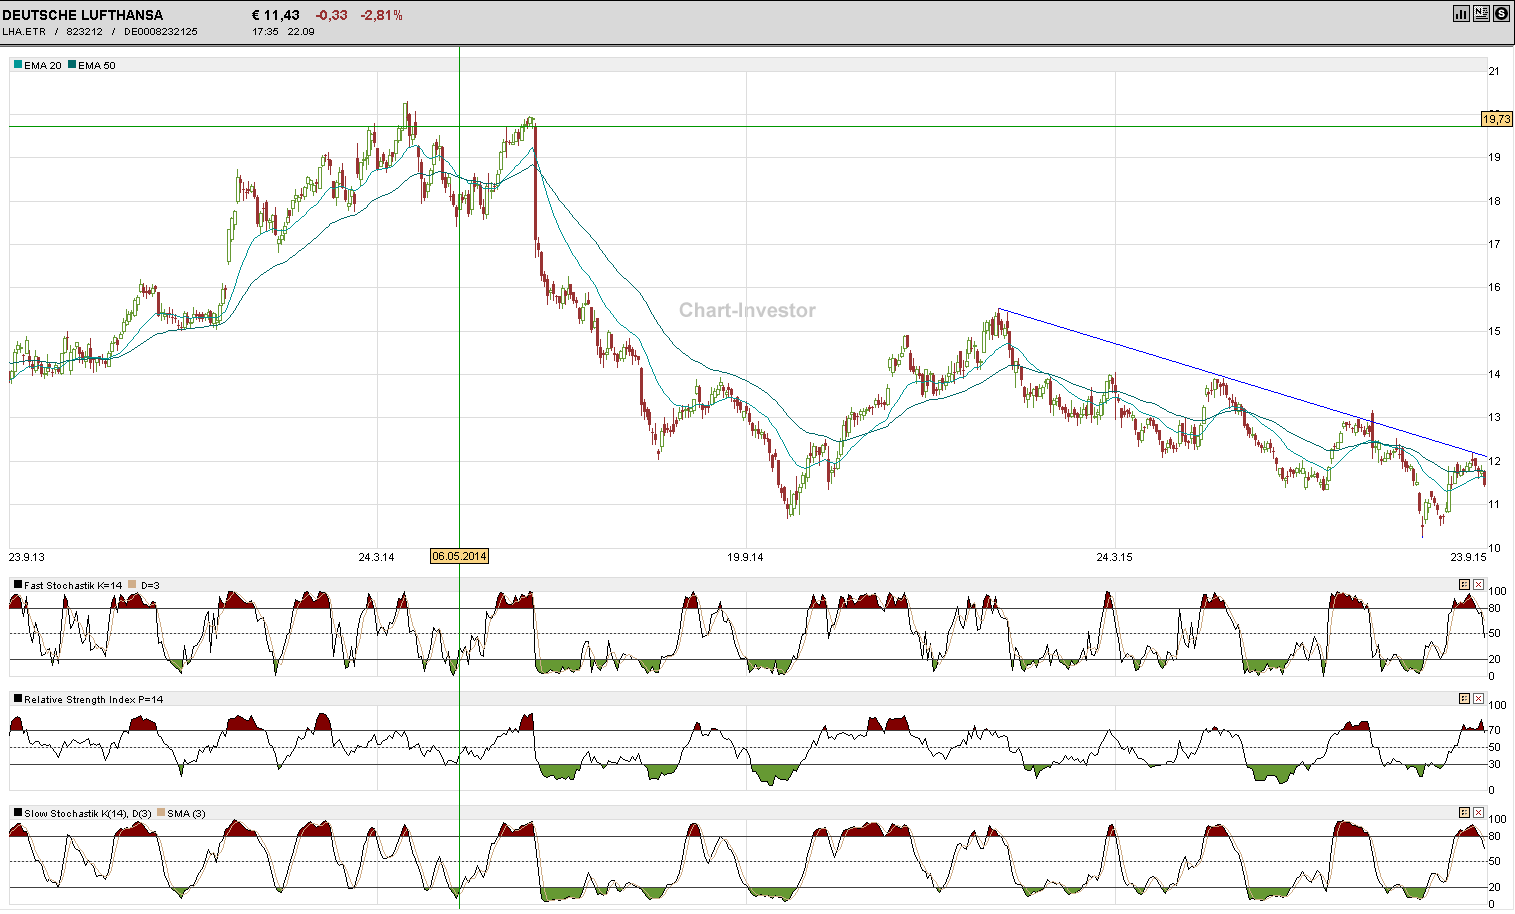
Task: Open the news page icon in header
Action: 1481,14
